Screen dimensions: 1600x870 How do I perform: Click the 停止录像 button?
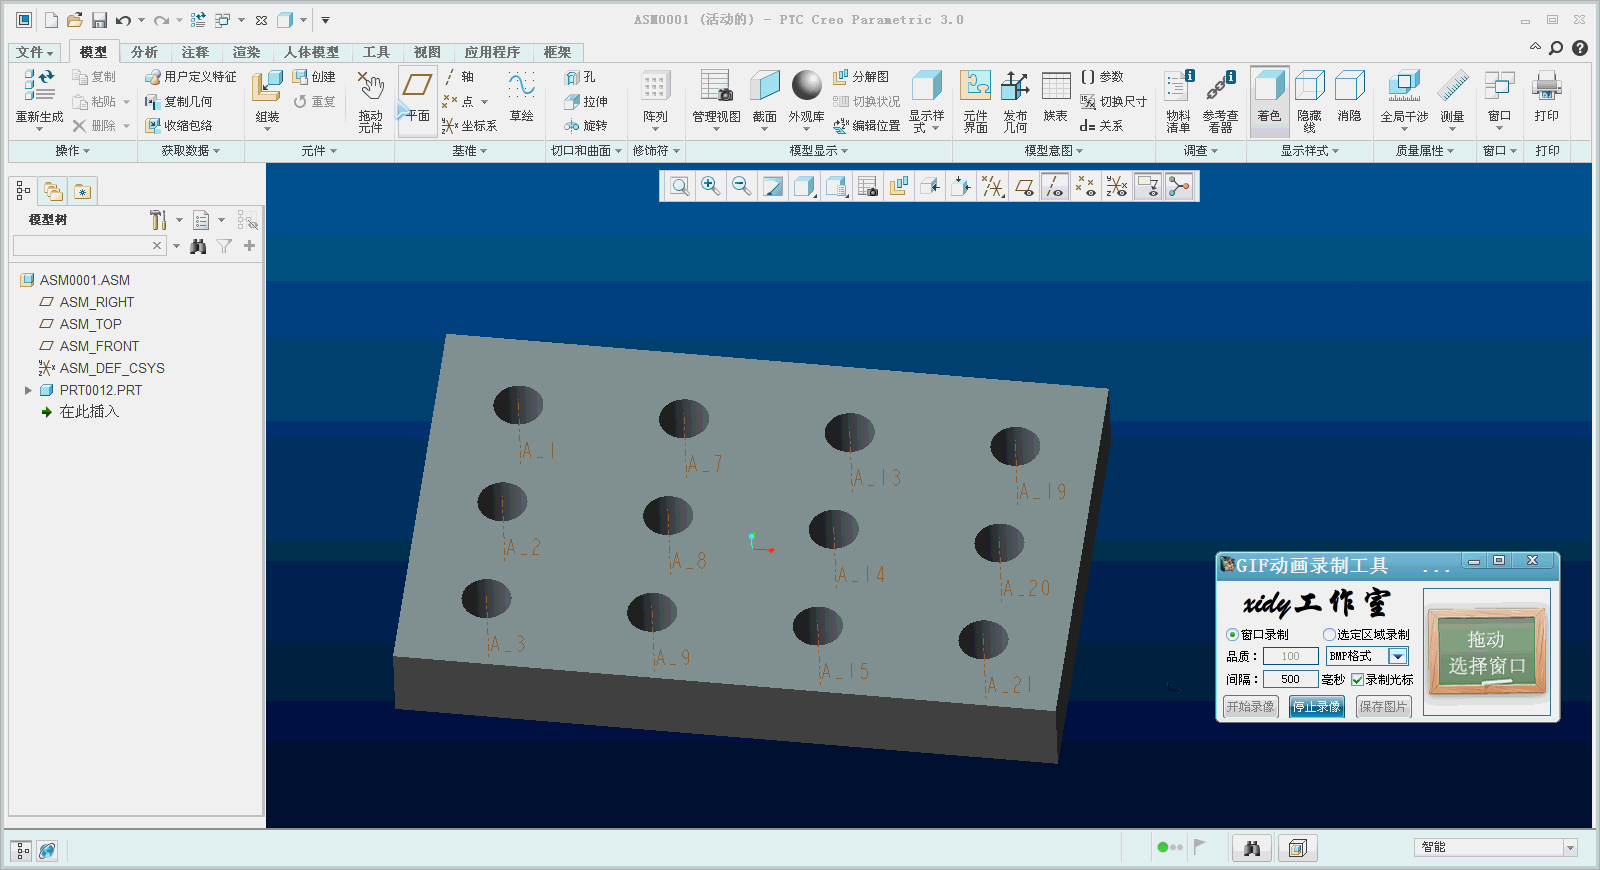point(1316,707)
